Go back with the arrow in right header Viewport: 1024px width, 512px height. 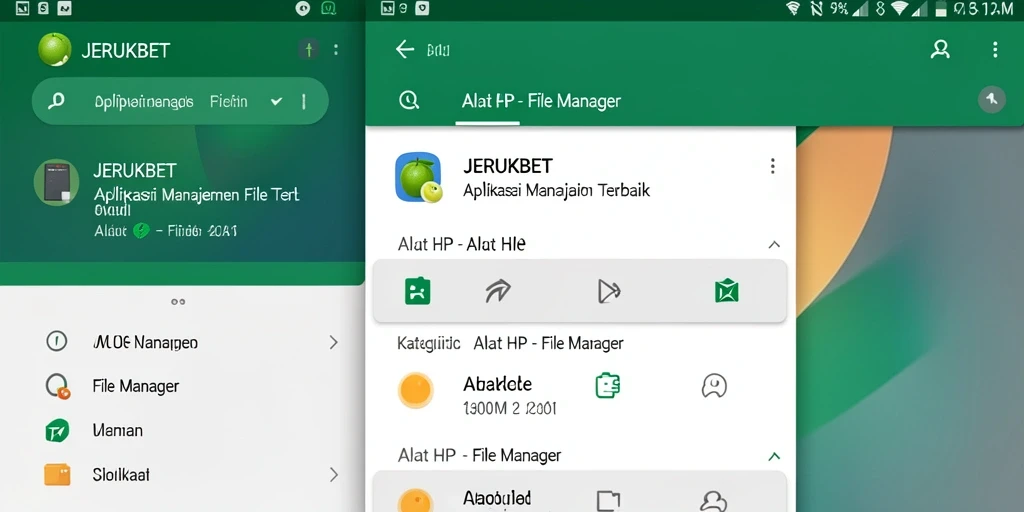pyautogui.click(x=405, y=50)
